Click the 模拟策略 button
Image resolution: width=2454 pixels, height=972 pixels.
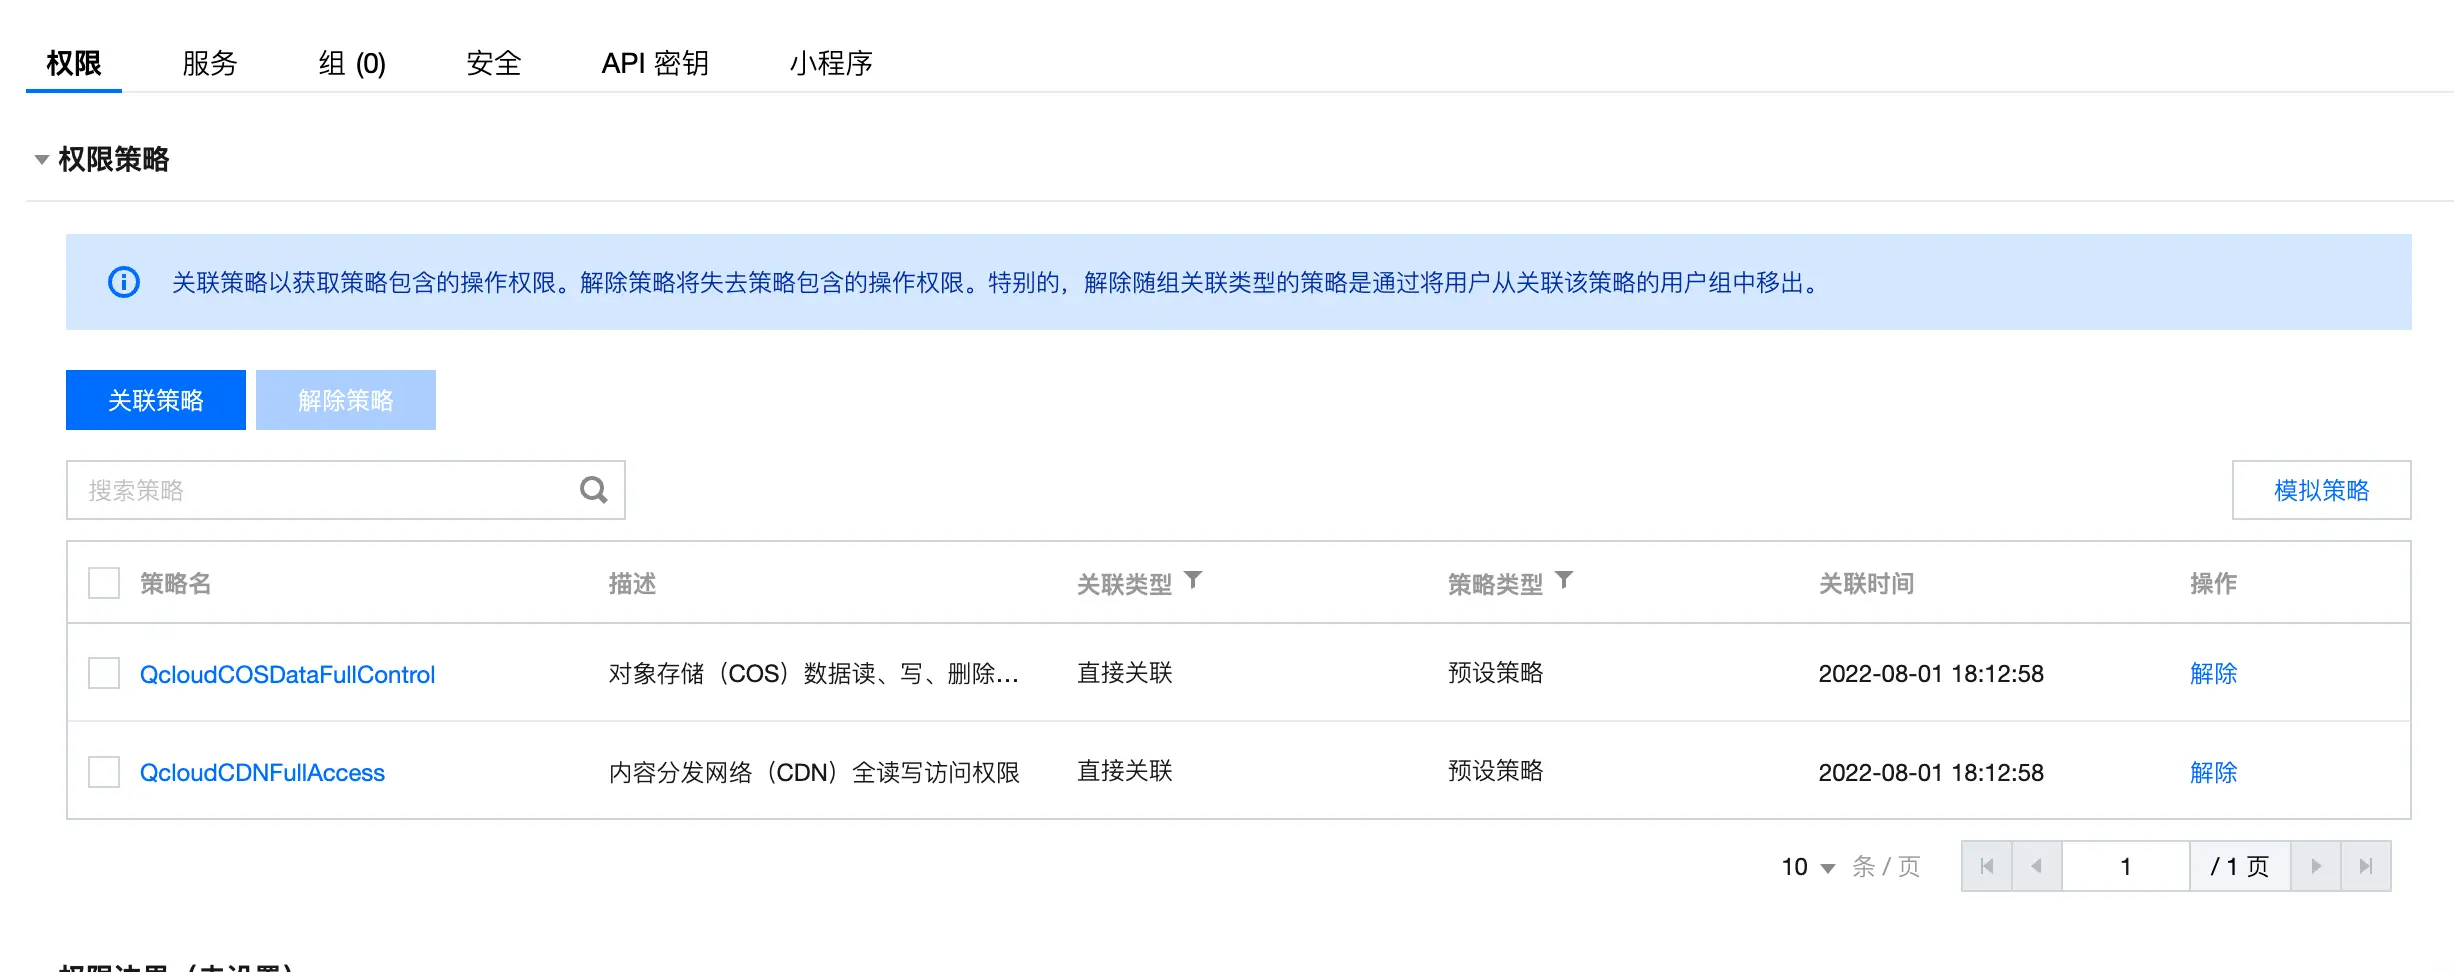[x=2321, y=490]
